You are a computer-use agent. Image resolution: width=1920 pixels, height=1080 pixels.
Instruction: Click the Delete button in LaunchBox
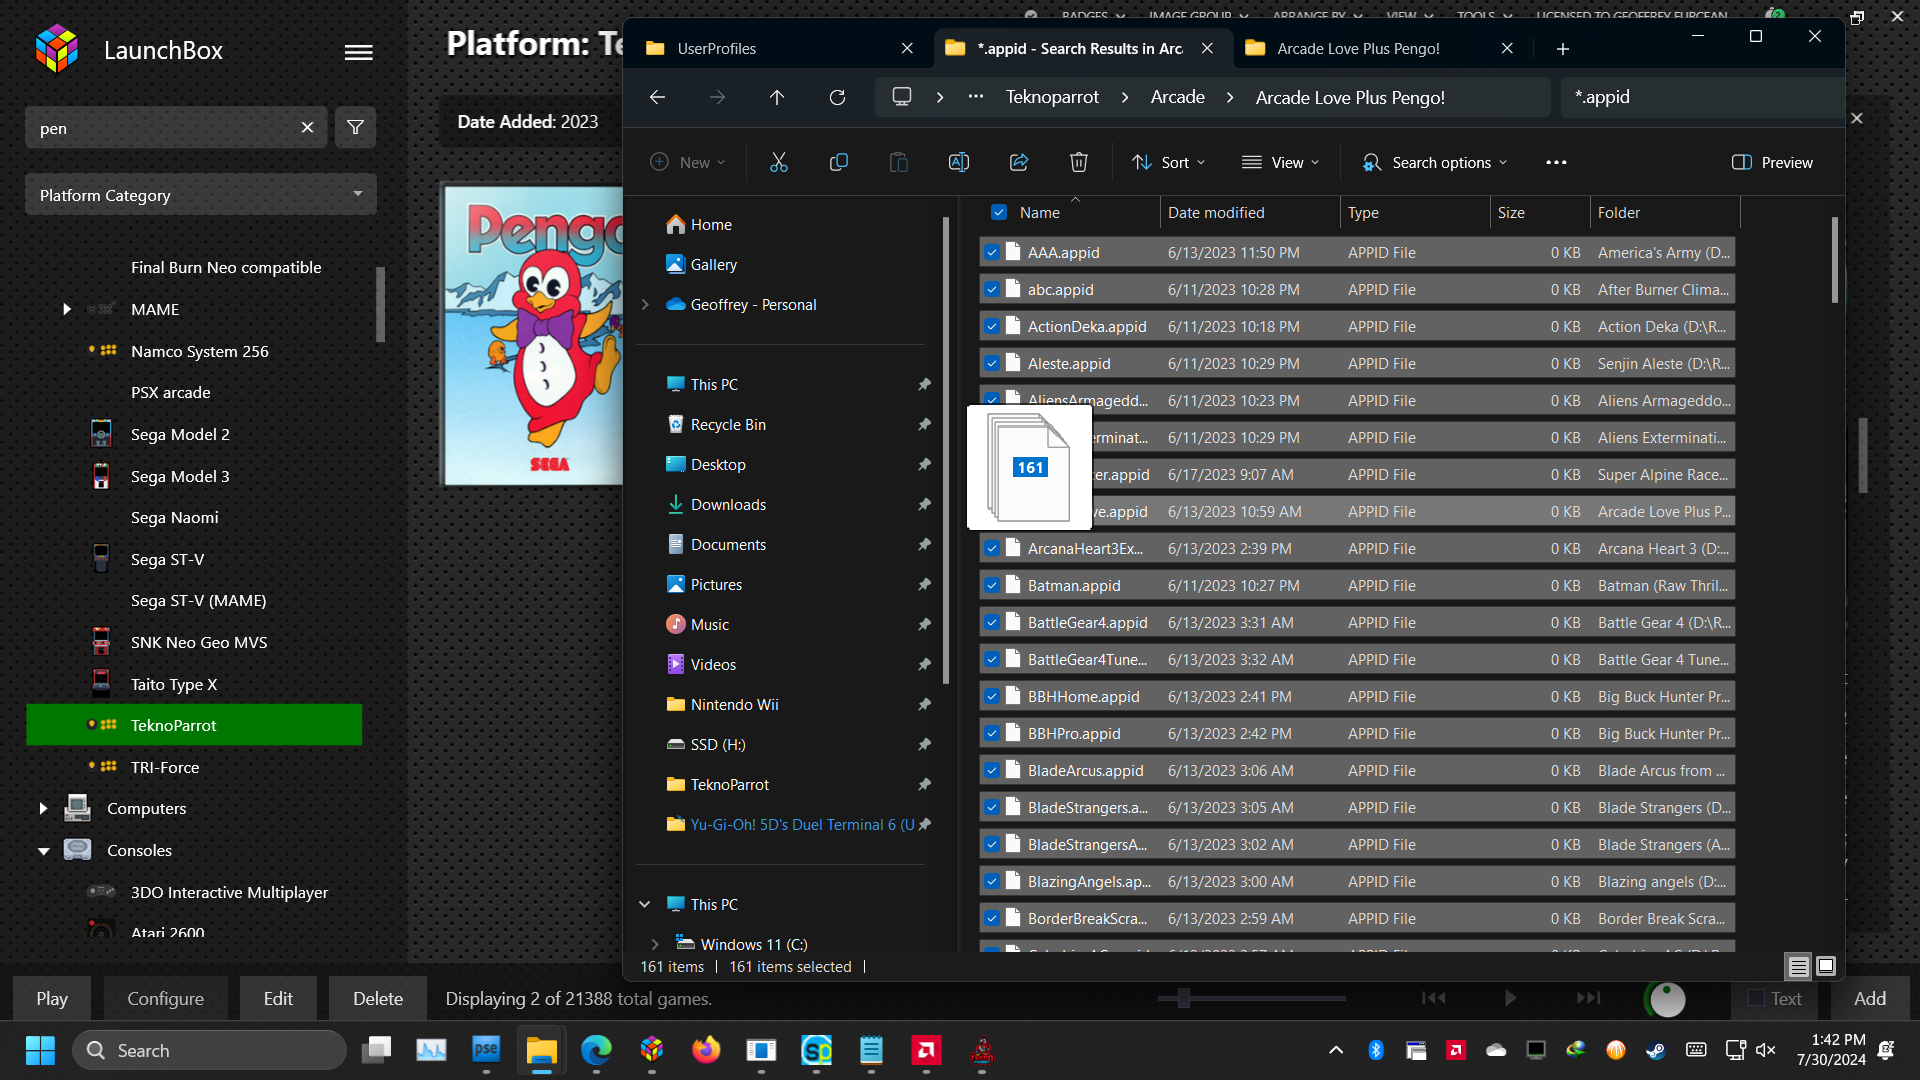378,998
